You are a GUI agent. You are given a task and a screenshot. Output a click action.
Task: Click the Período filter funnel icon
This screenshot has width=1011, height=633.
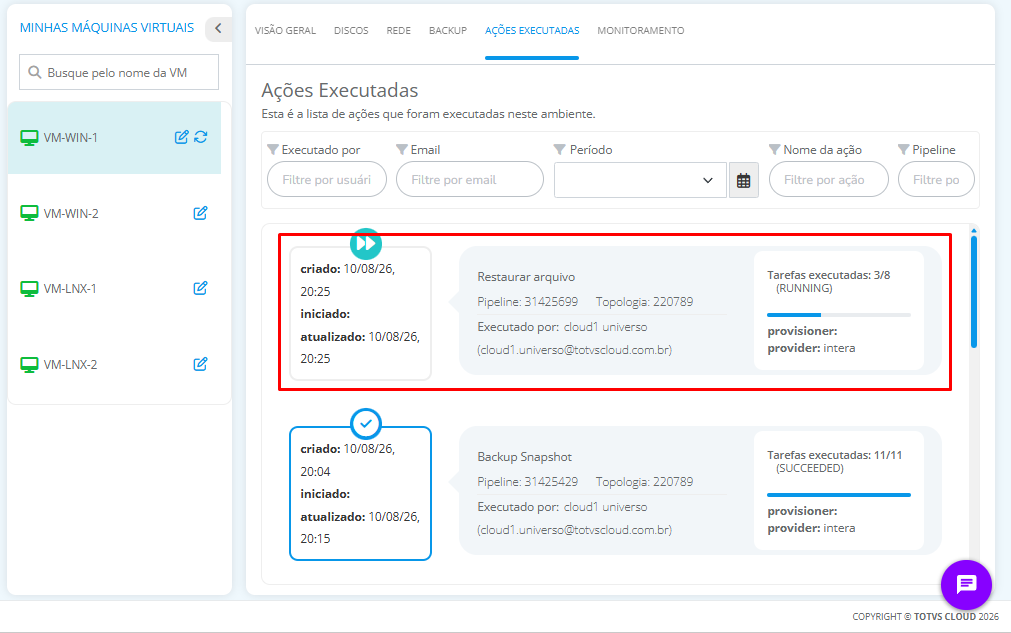[560, 150]
